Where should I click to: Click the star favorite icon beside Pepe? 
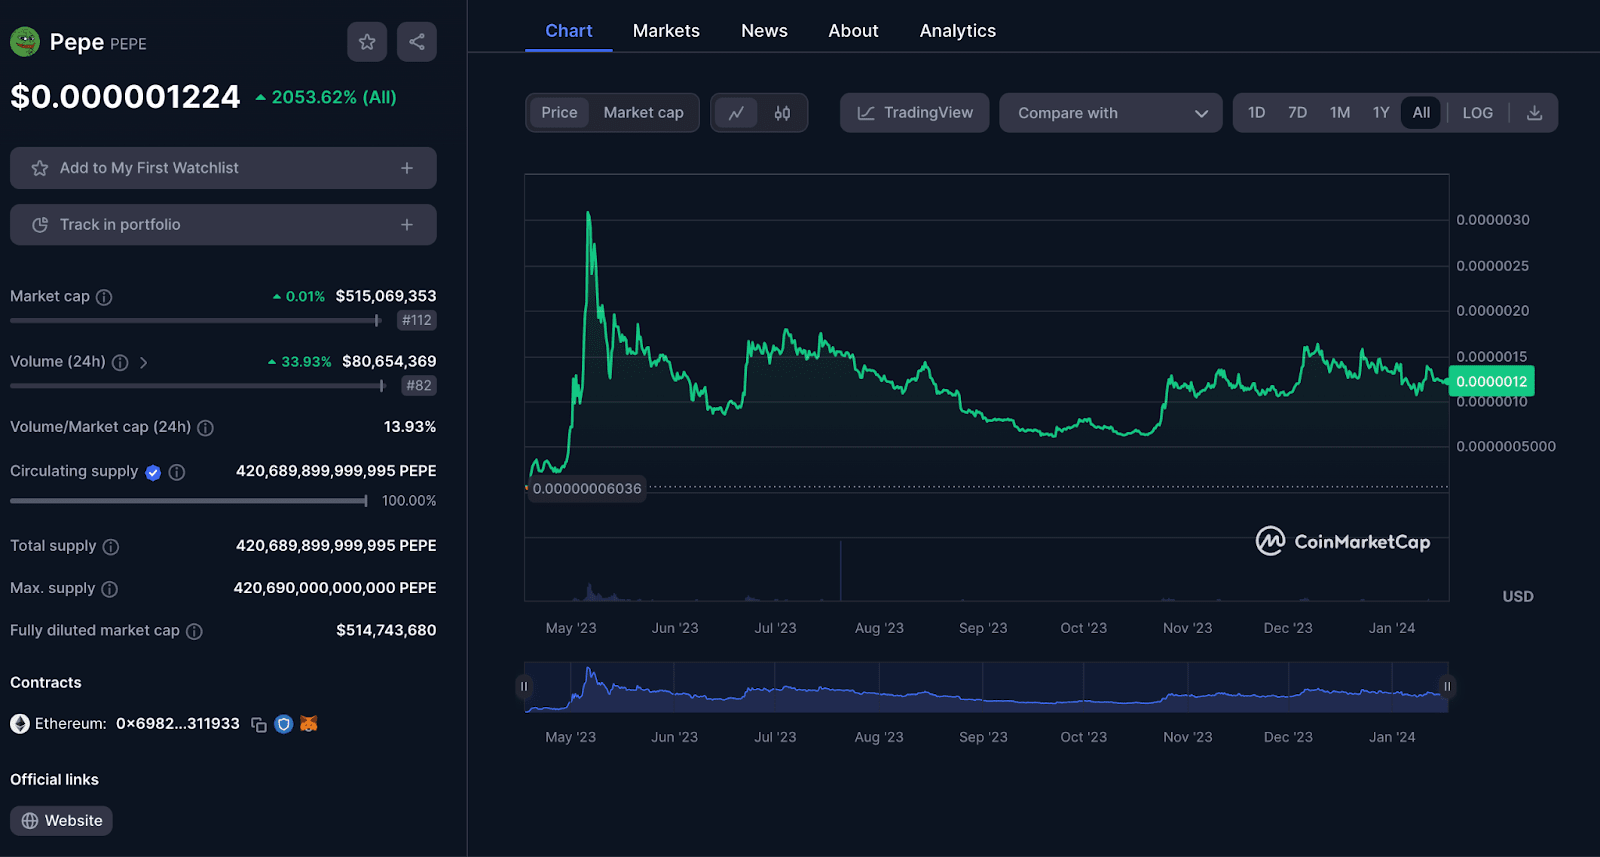tap(367, 42)
